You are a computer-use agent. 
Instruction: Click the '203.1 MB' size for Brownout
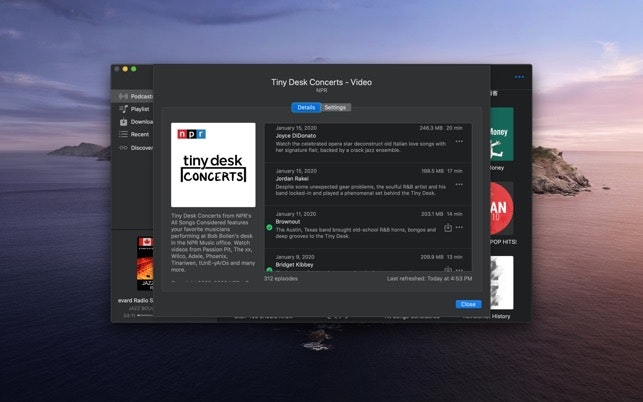432,214
